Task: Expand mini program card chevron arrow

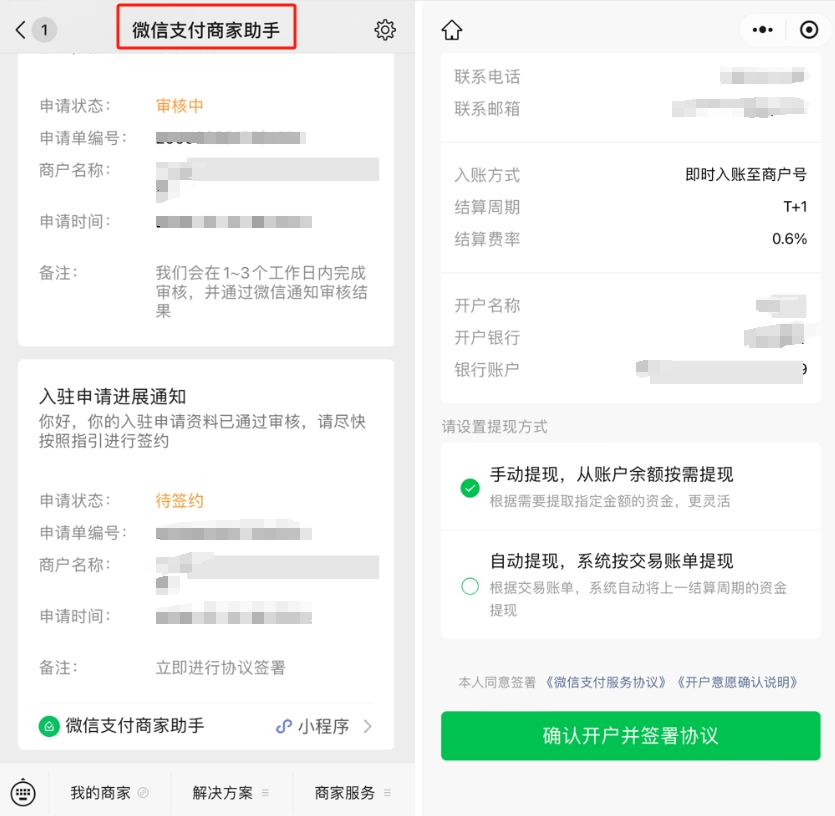Action: (367, 726)
